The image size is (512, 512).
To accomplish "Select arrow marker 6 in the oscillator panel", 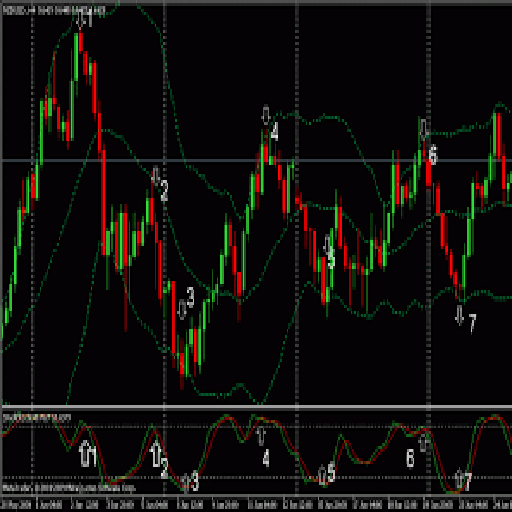I will [x=423, y=443].
